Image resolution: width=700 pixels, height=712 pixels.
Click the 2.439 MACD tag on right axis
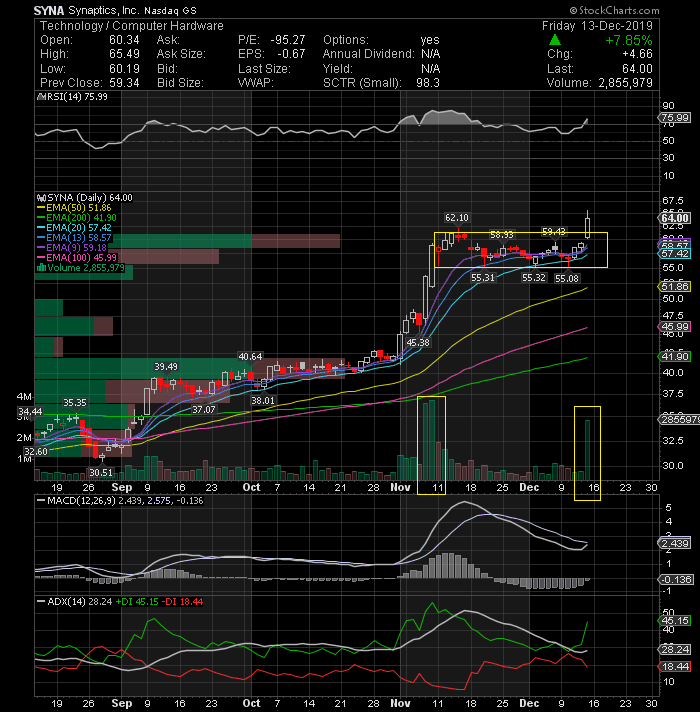tap(675, 544)
